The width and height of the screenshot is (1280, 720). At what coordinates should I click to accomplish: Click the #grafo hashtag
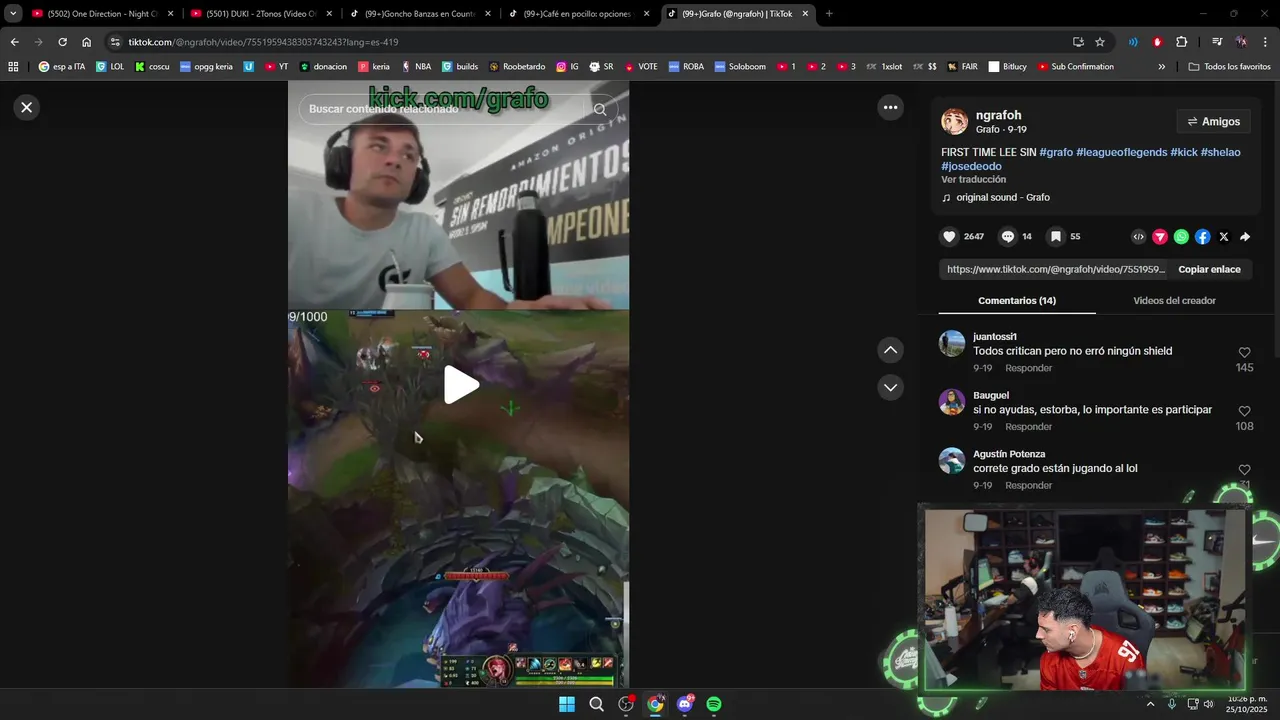coord(1056,152)
